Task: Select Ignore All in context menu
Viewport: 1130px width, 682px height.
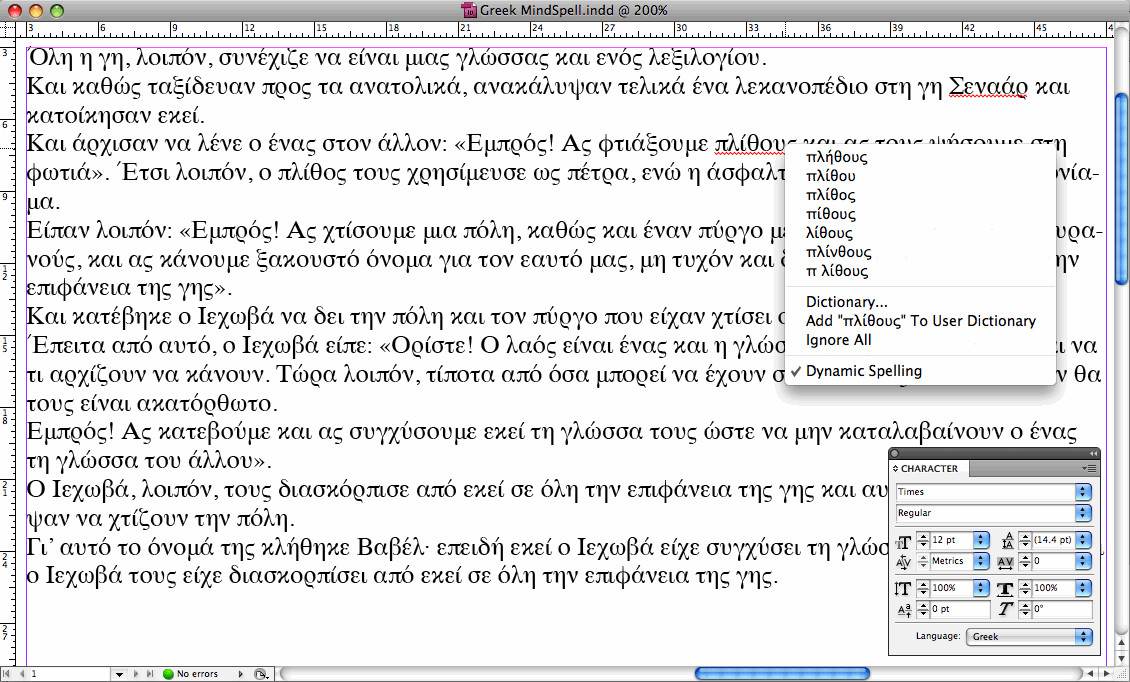Action: click(838, 340)
